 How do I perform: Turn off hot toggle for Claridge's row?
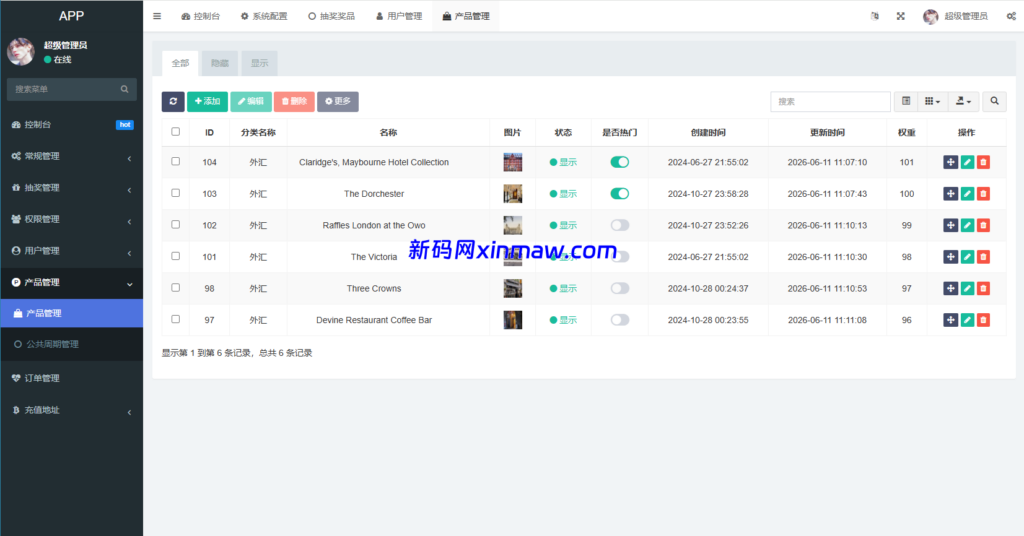click(620, 162)
